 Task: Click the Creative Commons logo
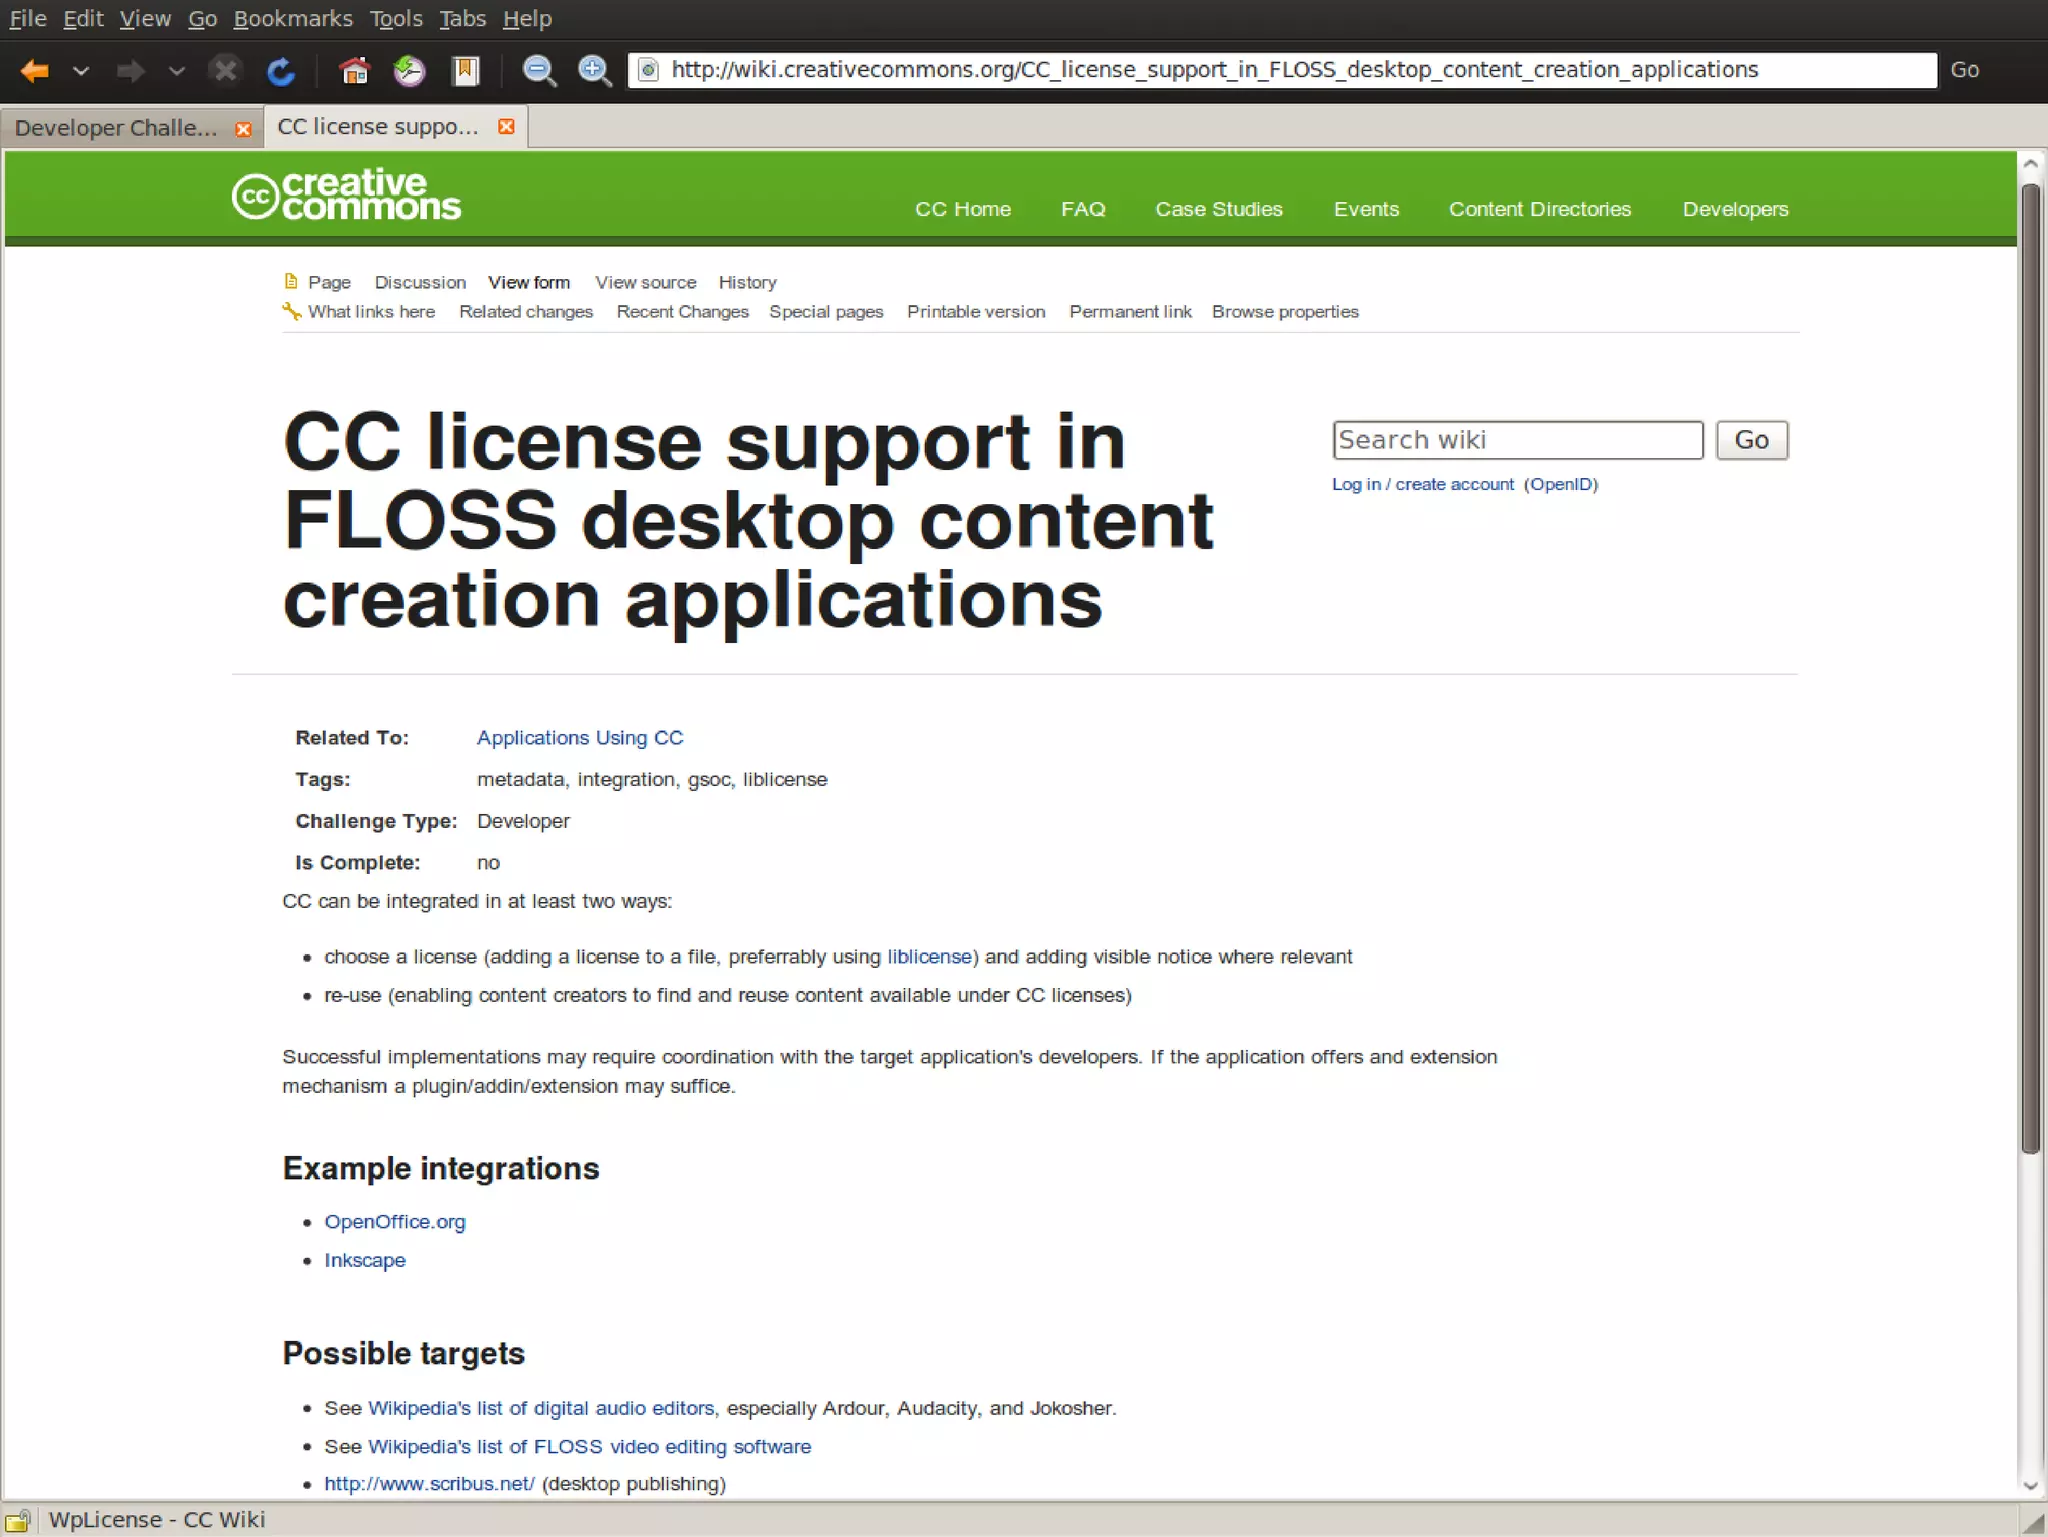pos(346,195)
